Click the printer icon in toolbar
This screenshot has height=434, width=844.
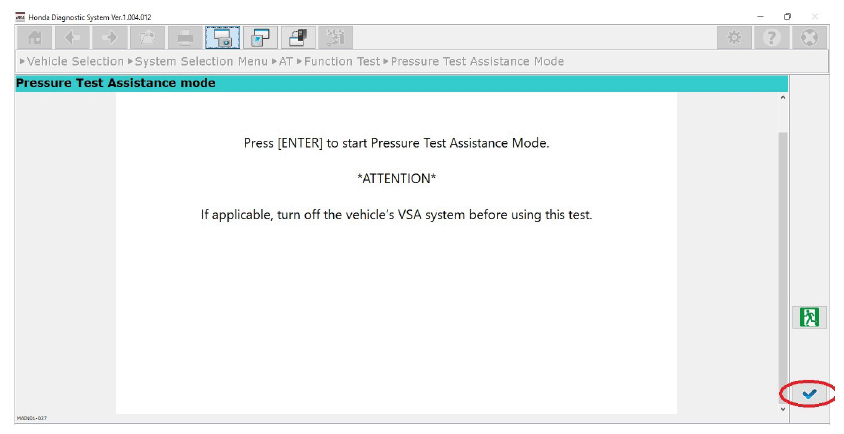pos(186,37)
